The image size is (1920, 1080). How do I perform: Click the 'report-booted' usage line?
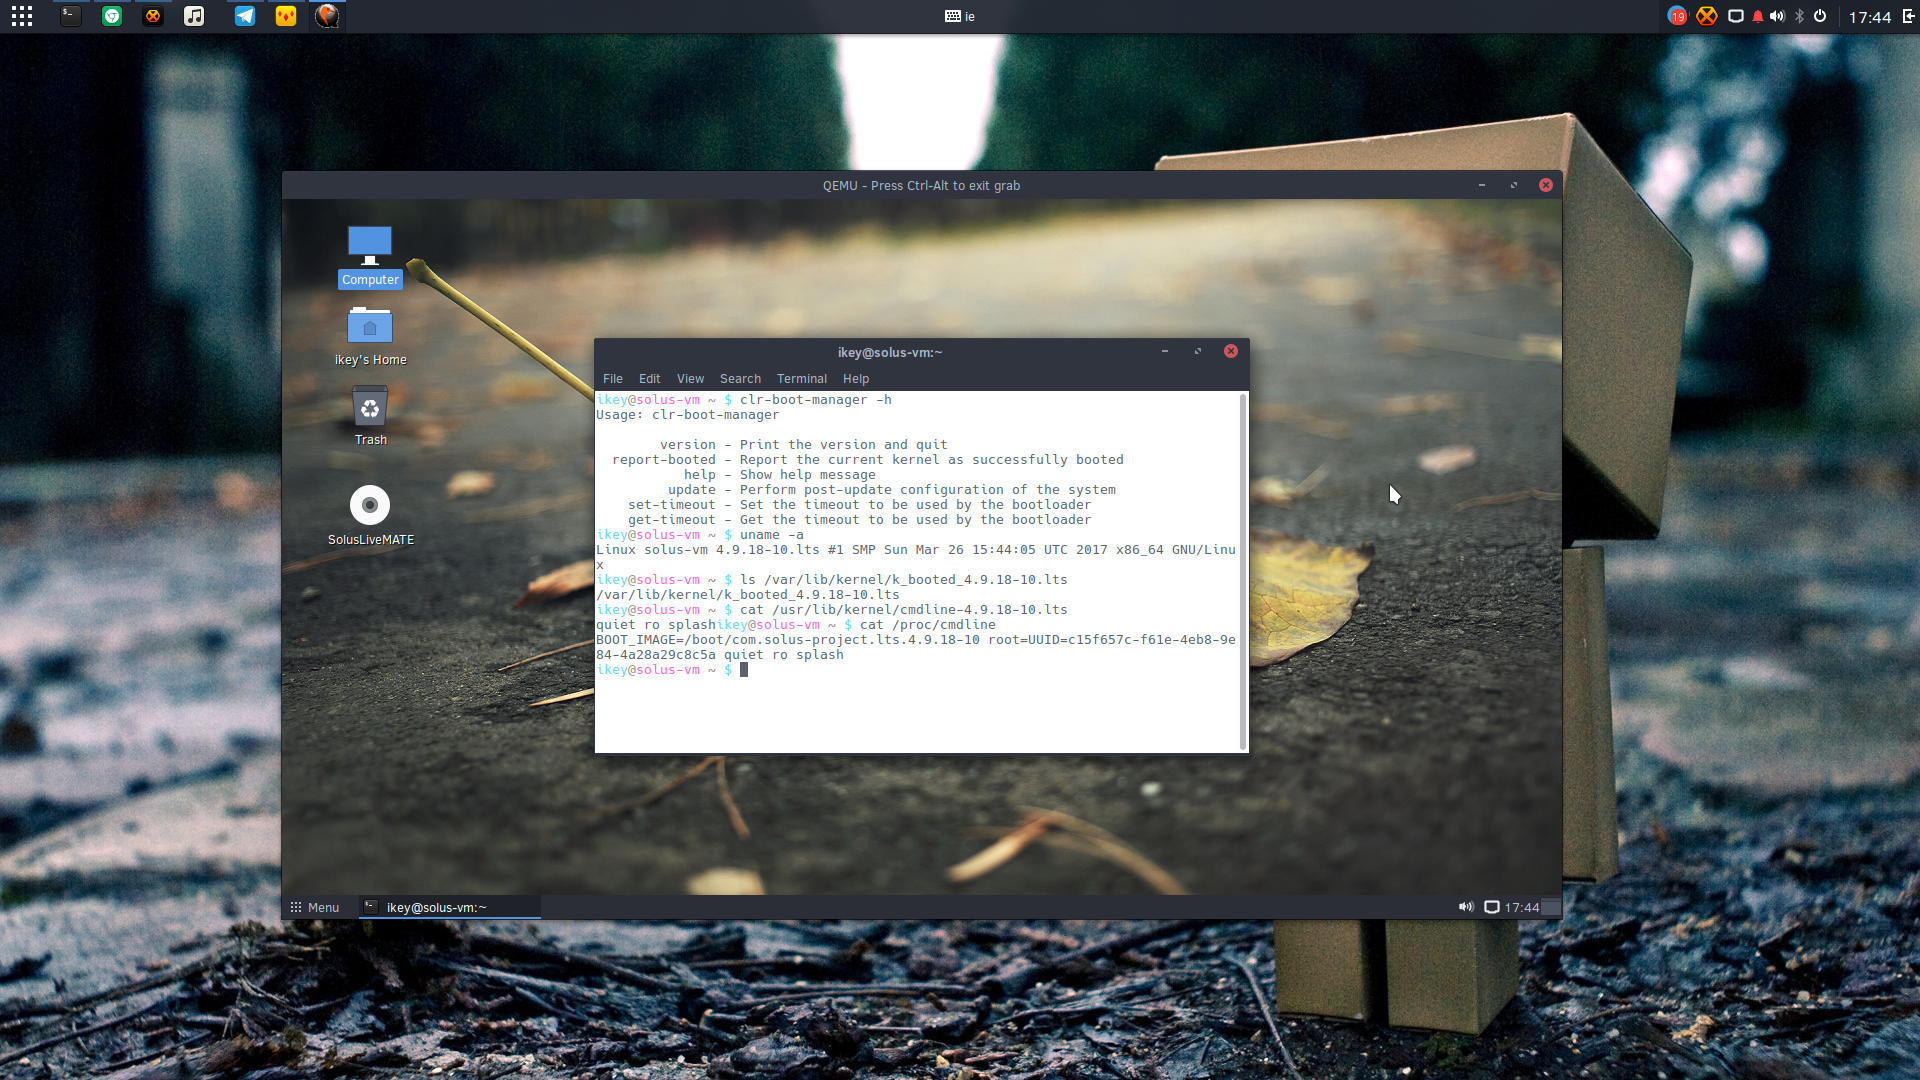coord(868,460)
